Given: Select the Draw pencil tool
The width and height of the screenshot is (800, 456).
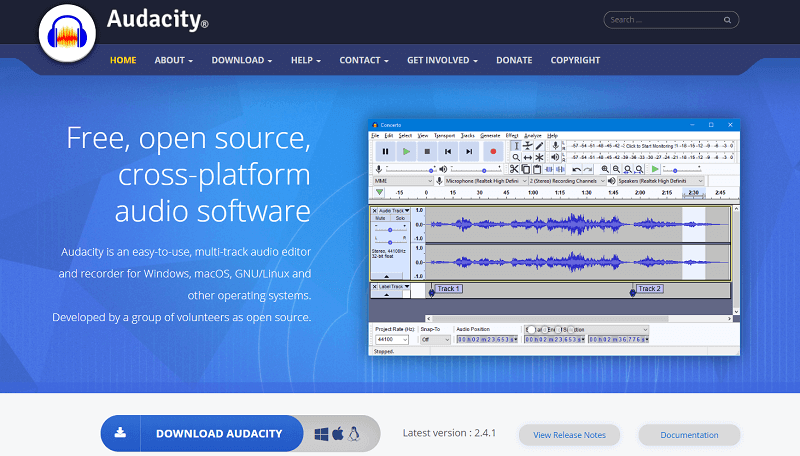Looking at the screenshot, I should (x=539, y=146).
